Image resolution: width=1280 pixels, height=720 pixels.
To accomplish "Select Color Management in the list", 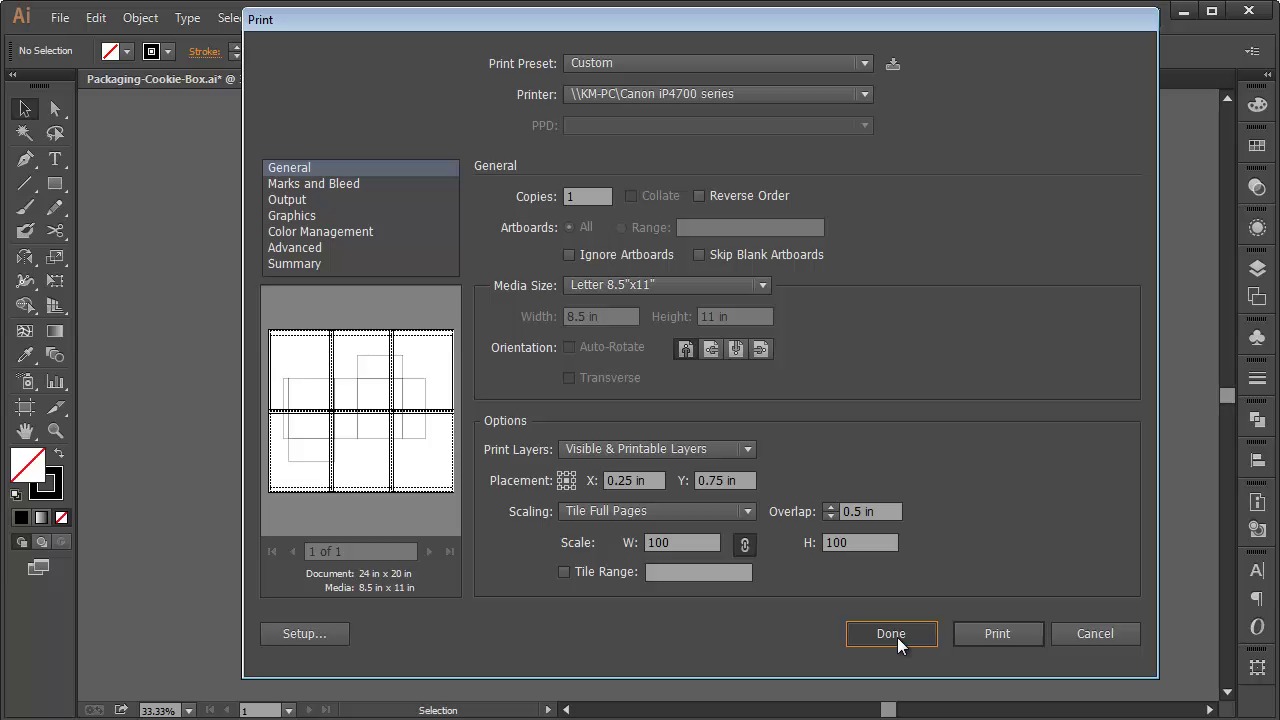I will 320,232.
